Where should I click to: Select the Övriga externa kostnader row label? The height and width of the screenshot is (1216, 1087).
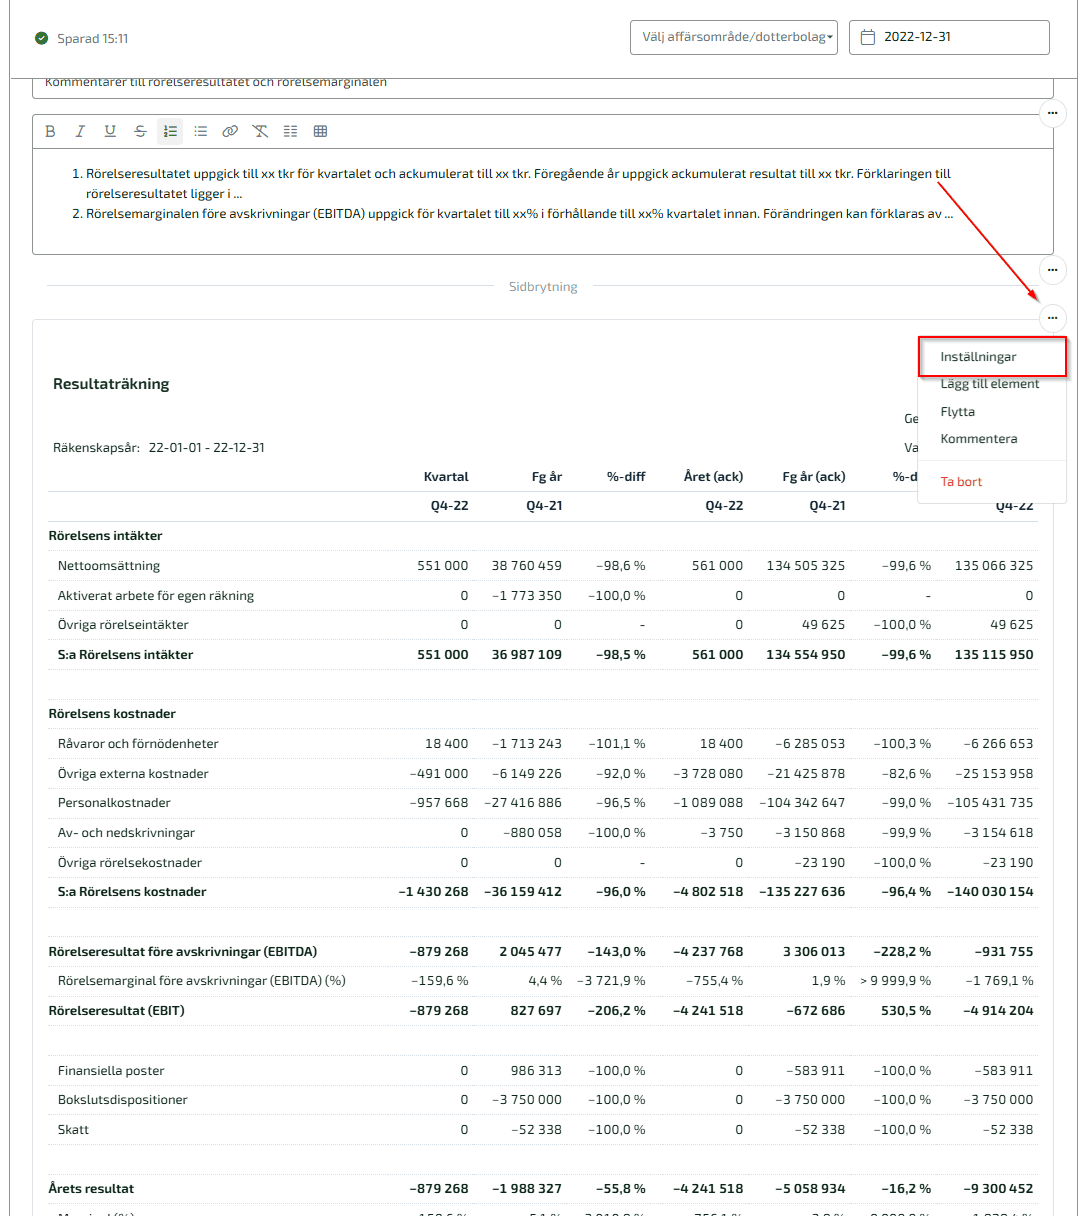[133, 774]
